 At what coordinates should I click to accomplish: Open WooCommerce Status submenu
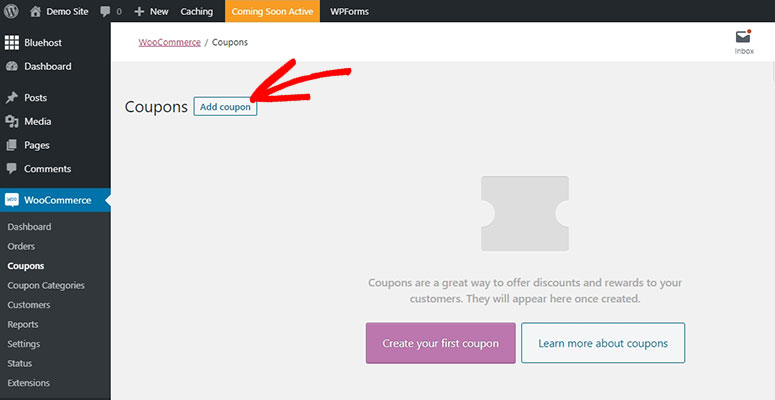[x=20, y=363]
